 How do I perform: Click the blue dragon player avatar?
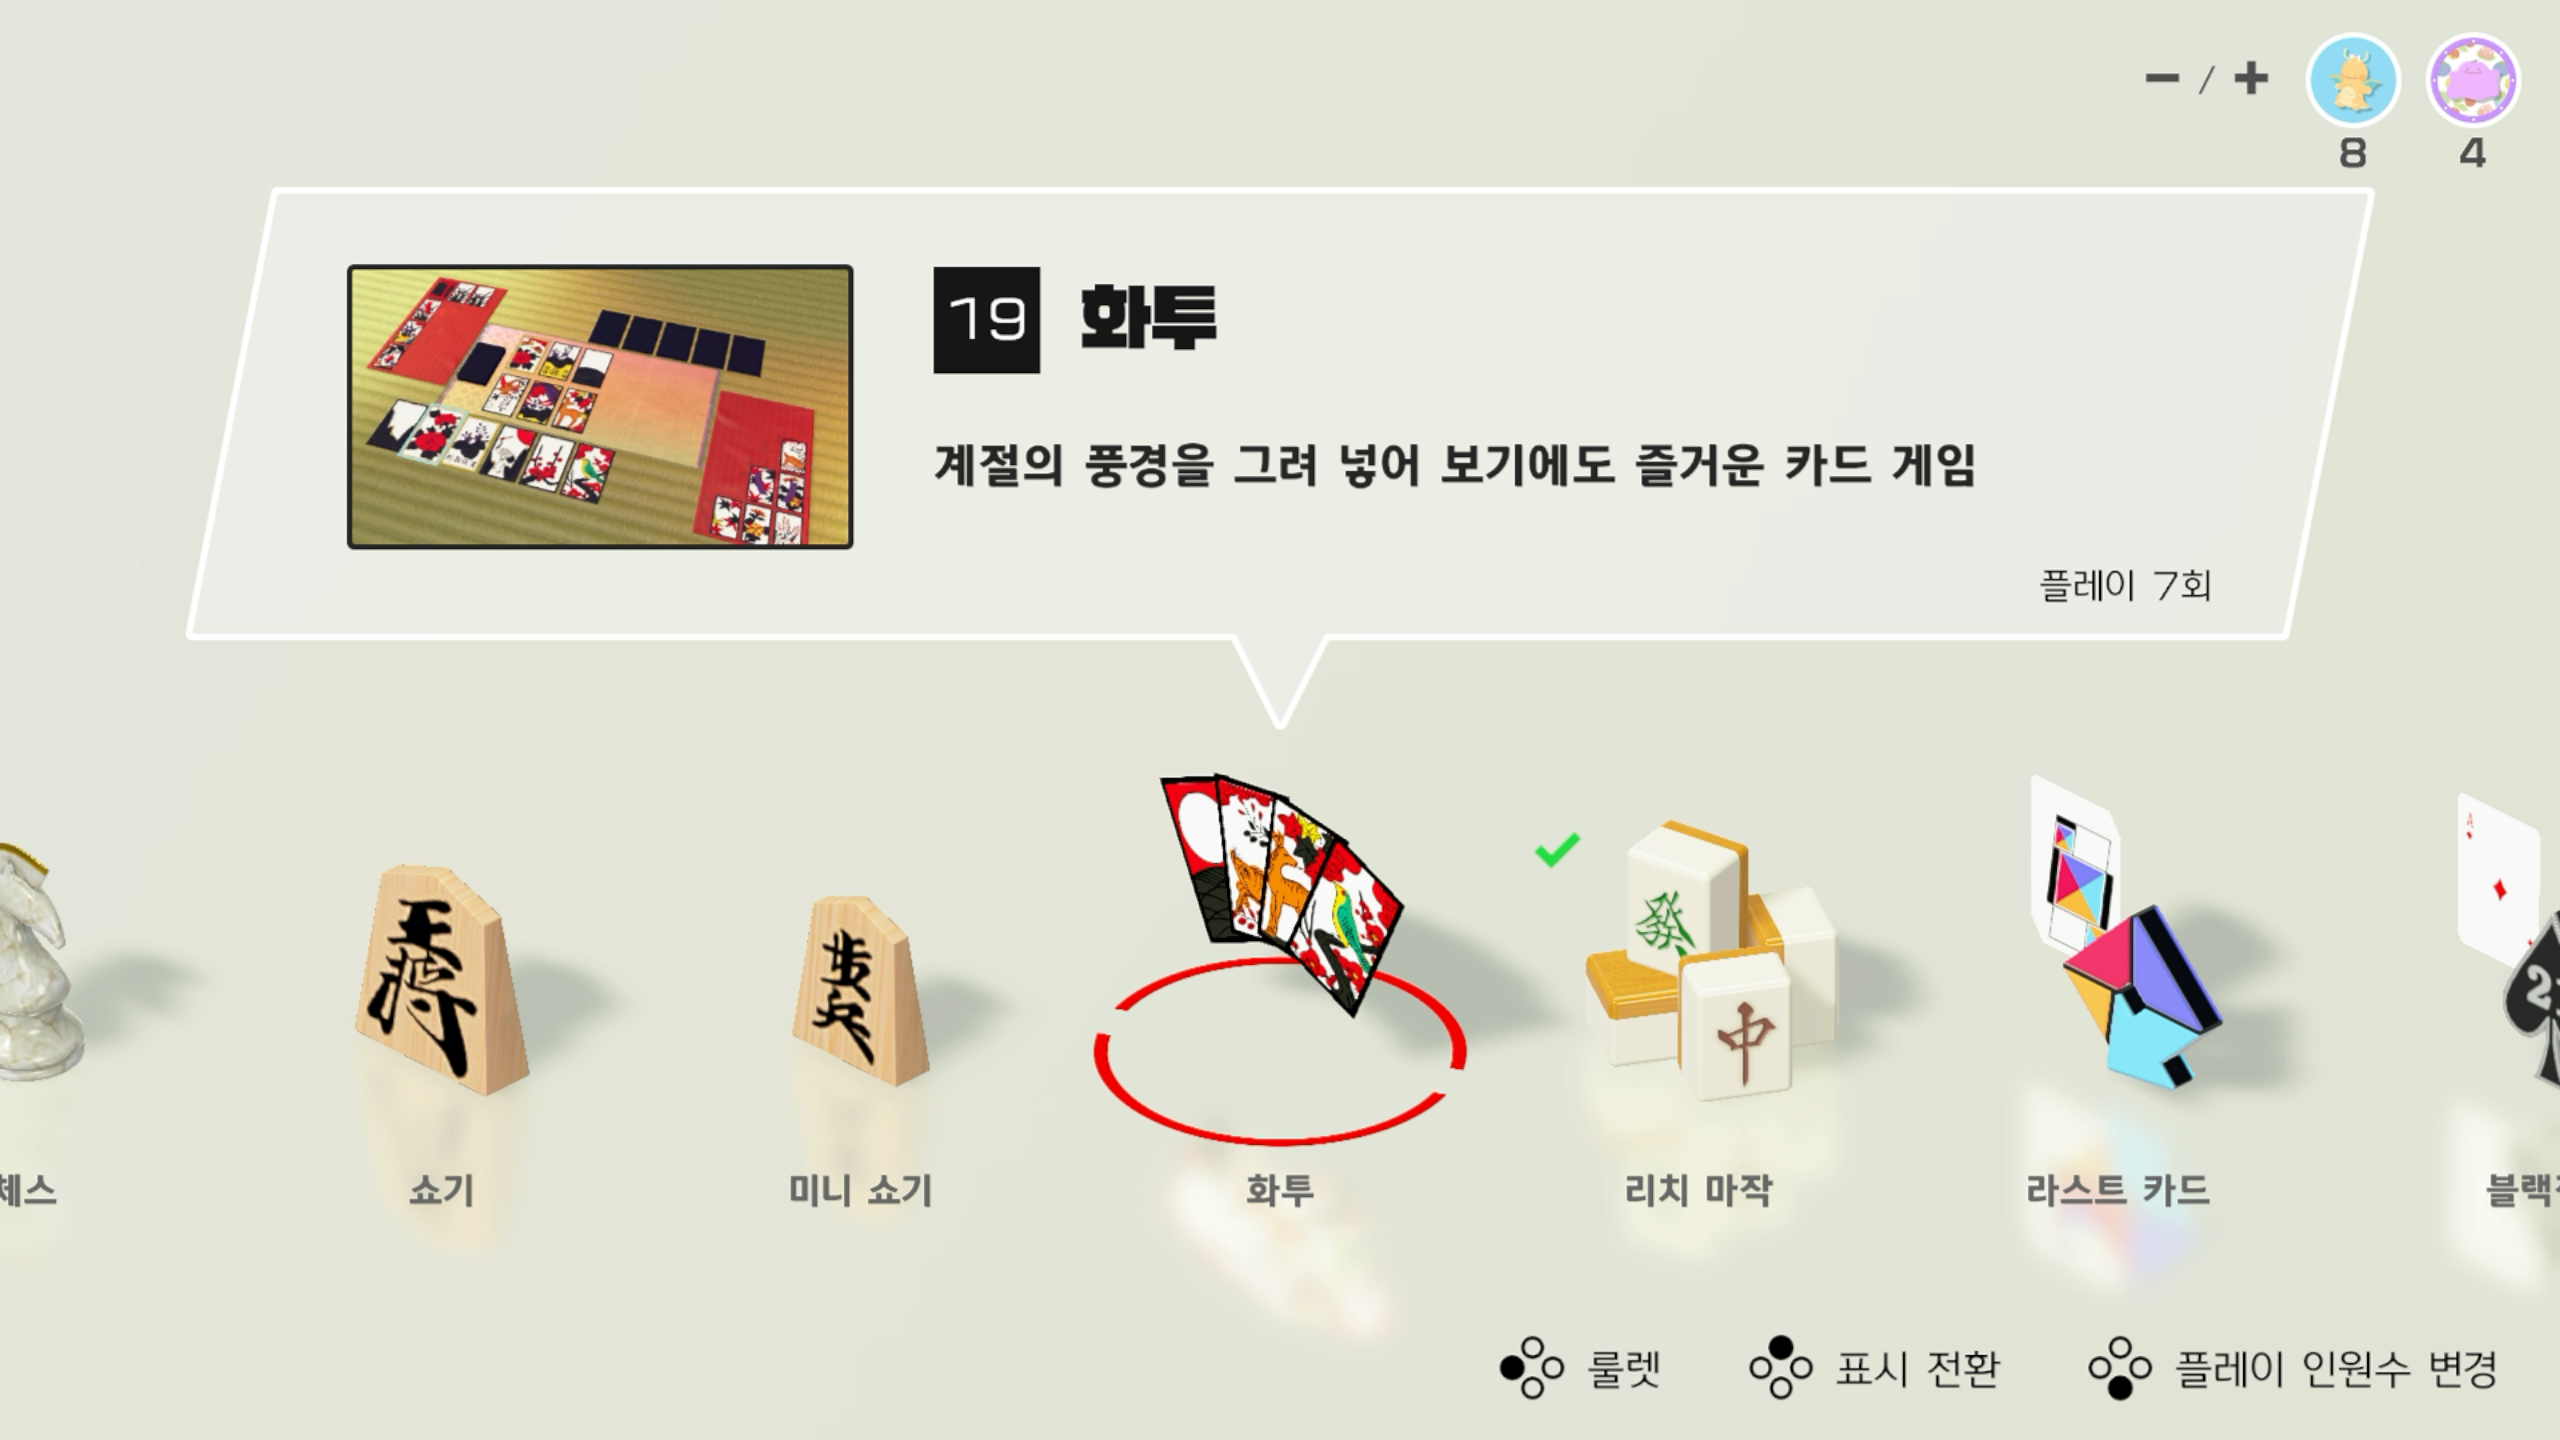[x=2352, y=81]
